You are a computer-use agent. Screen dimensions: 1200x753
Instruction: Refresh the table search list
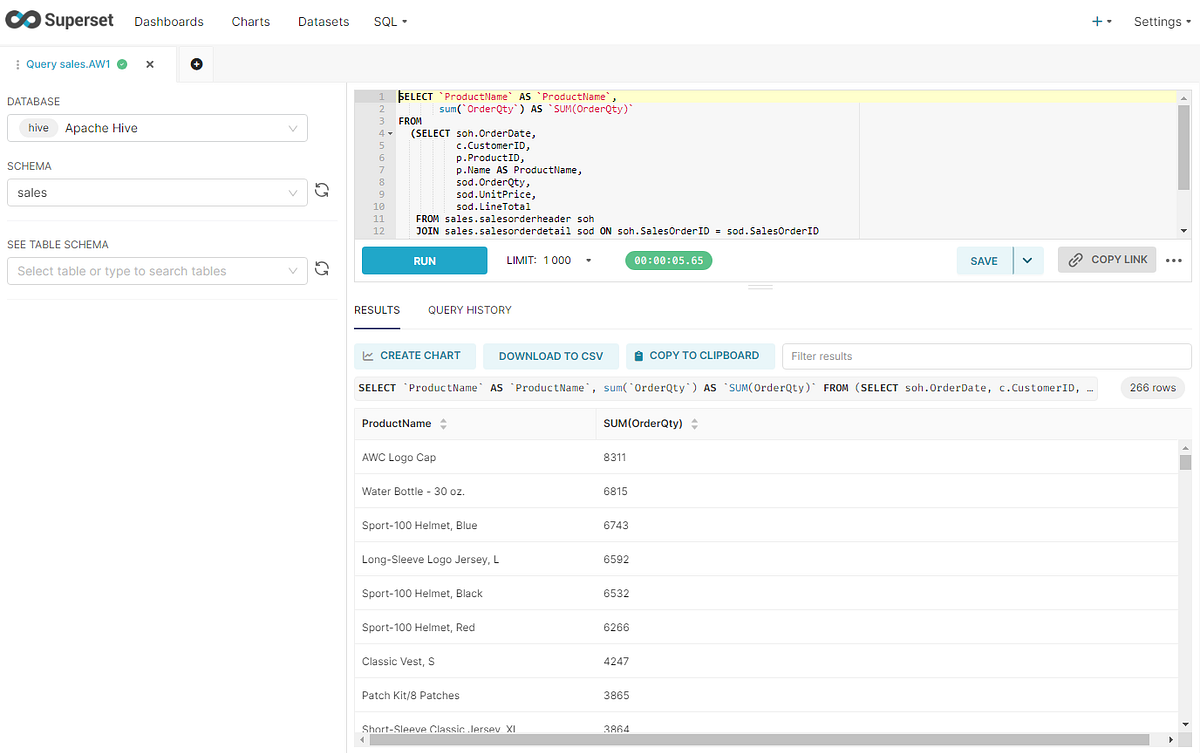[322, 268]
